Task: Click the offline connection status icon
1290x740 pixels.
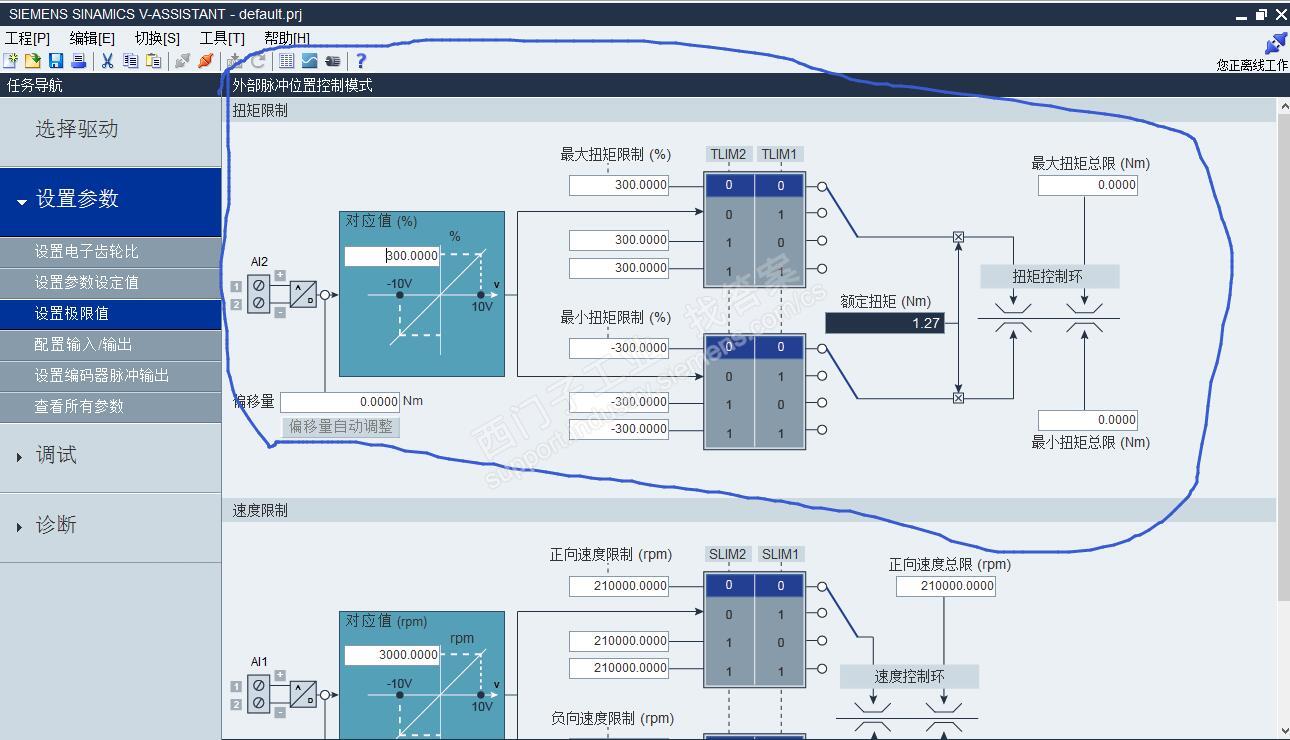Action: click(1276, 44)
